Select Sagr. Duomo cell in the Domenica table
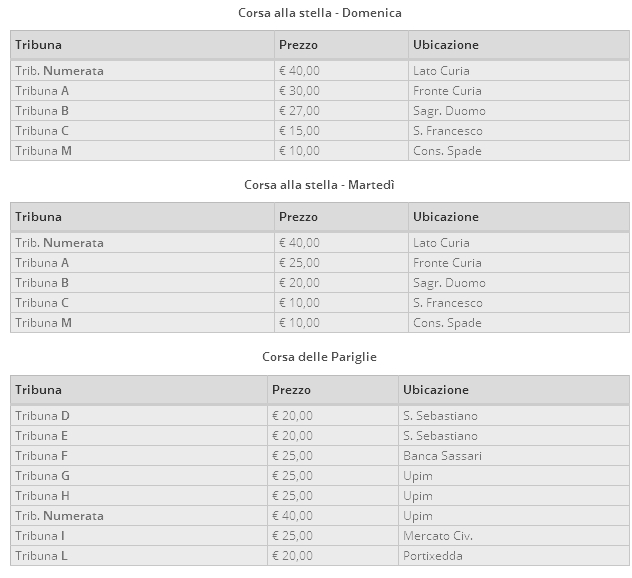632x578 pixels. [x=449, y=111]
